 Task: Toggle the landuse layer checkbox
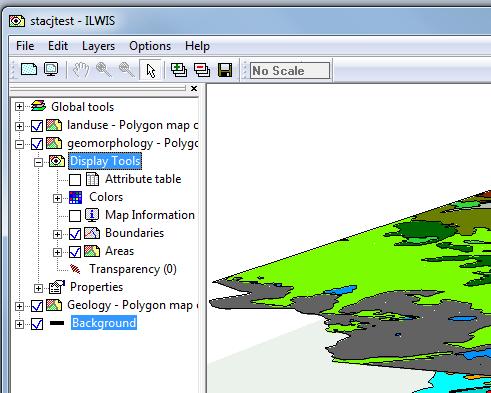[37, 126]
